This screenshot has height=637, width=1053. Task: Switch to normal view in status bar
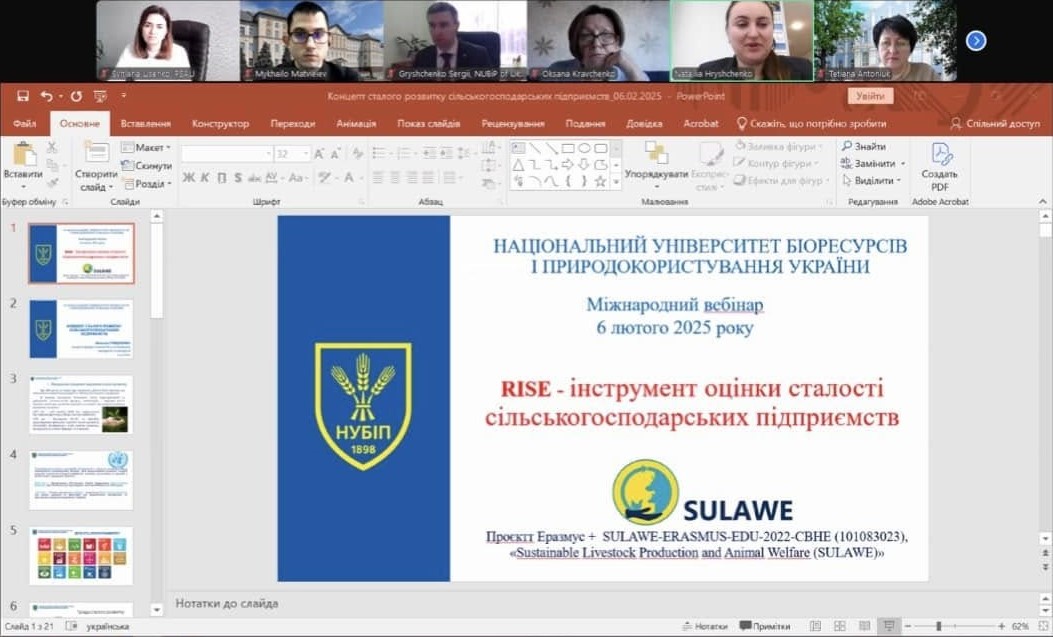[815, 626]
